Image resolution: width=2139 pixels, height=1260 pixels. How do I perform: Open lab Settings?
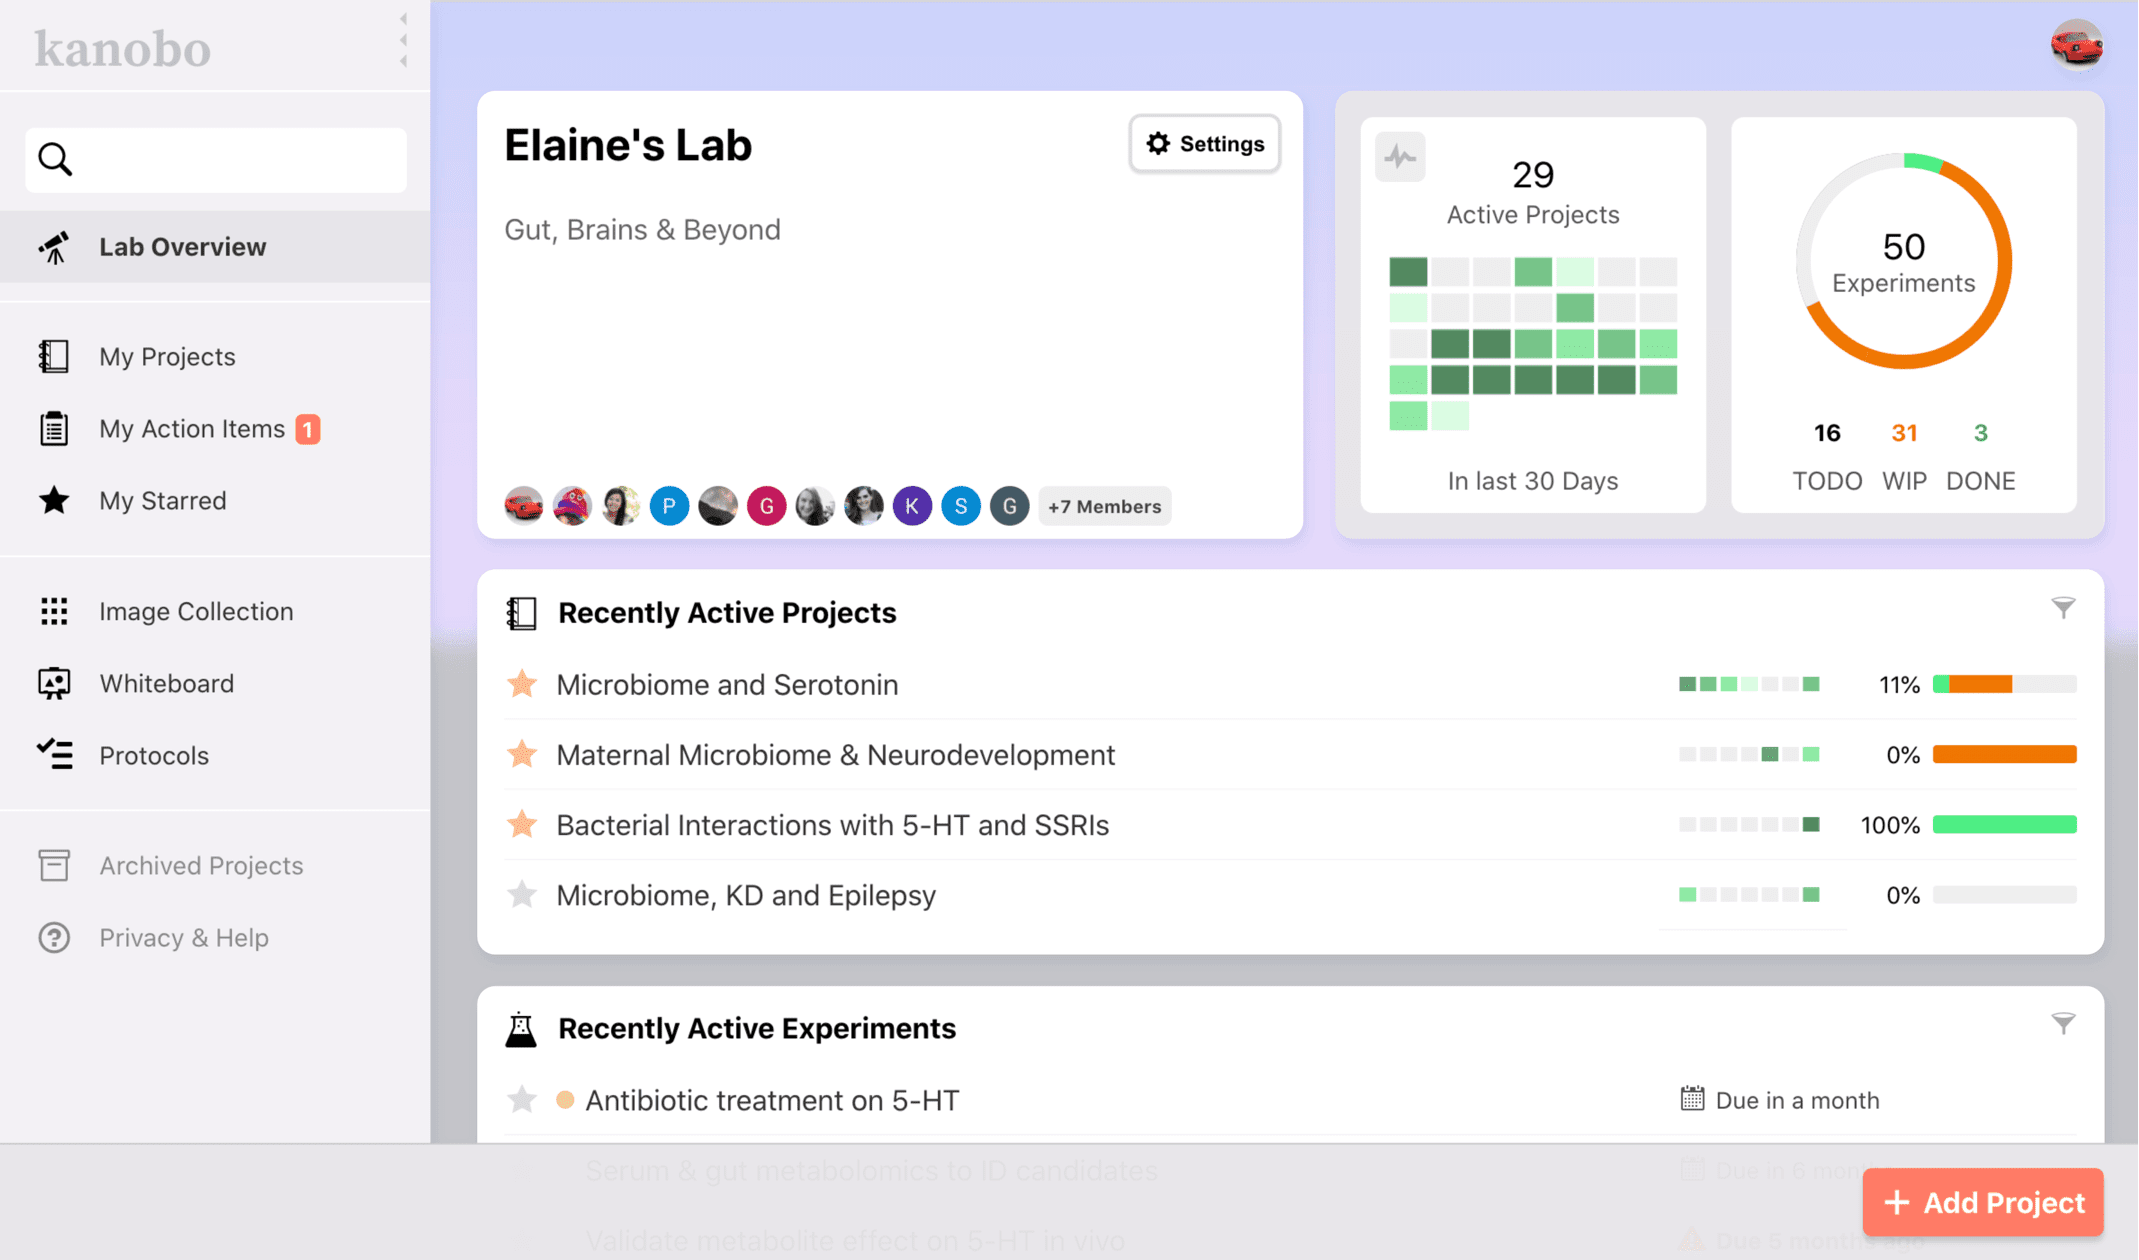1204,144
